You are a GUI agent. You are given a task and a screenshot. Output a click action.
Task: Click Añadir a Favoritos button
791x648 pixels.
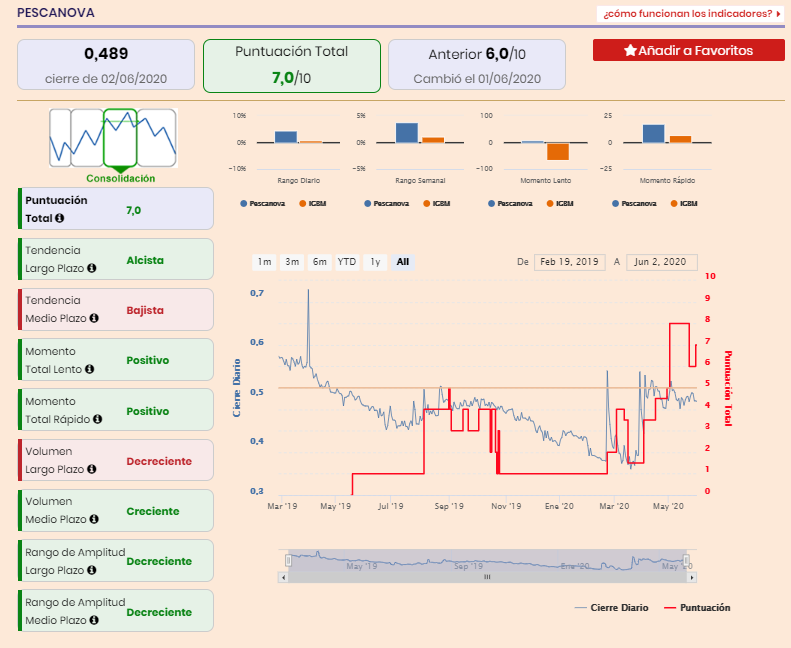(x=689, y=50)
